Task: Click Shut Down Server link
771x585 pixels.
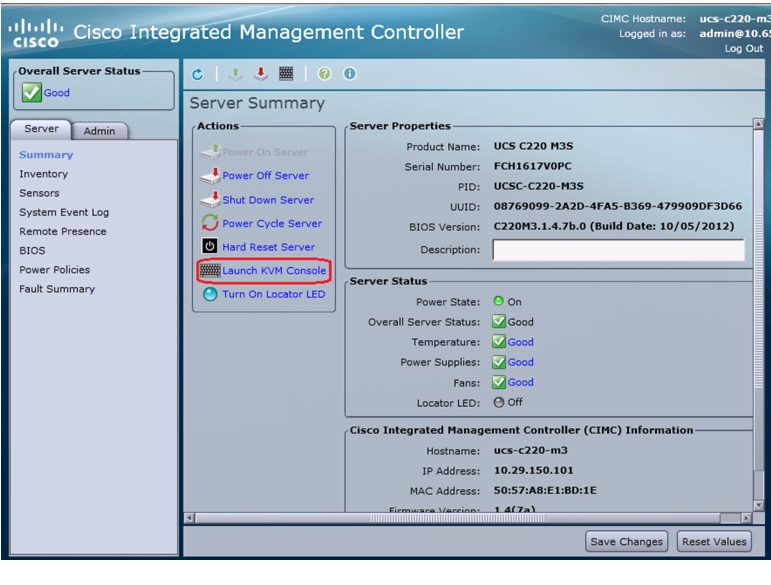Action: coord(268,200)
